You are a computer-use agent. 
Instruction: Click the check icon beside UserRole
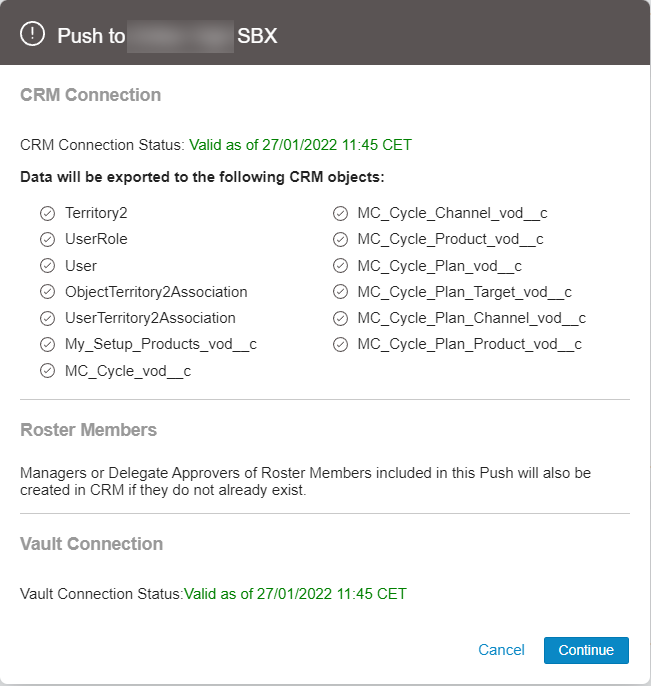(47, 240)
